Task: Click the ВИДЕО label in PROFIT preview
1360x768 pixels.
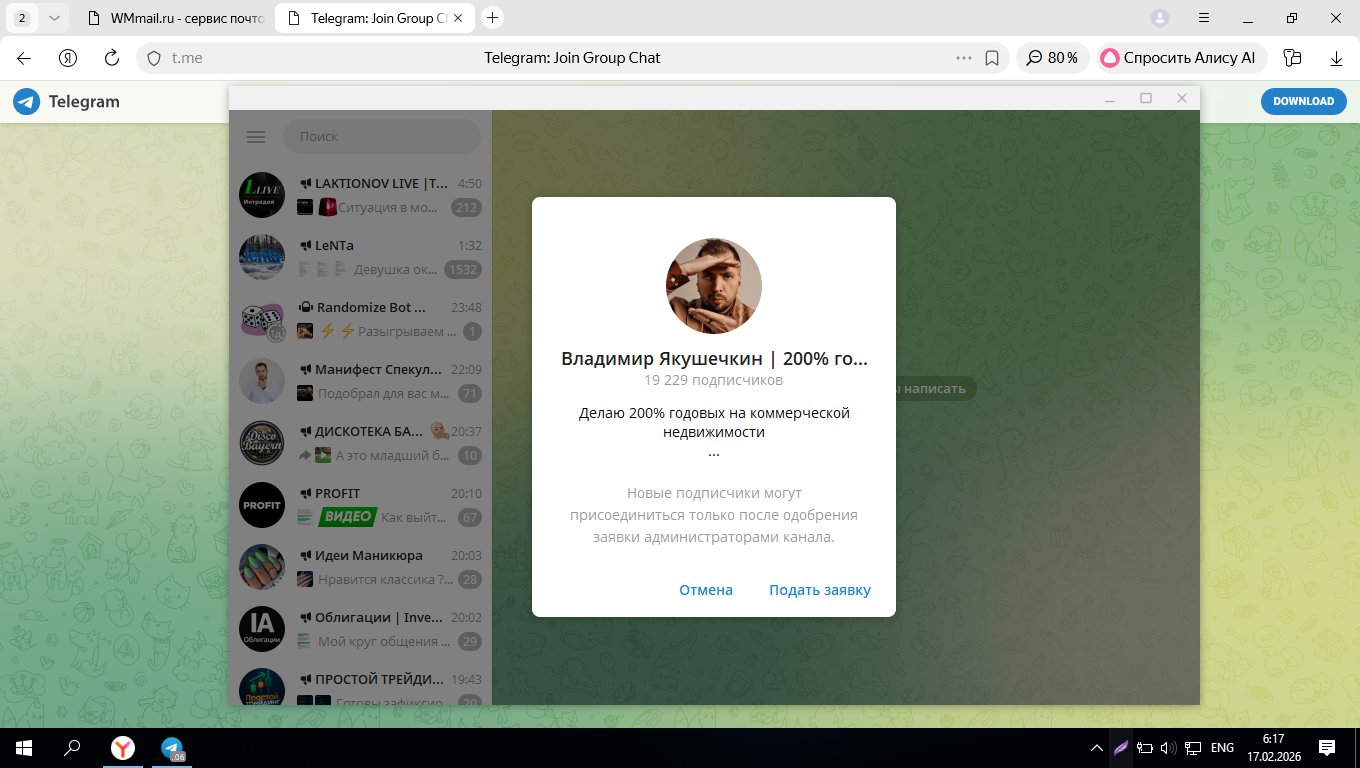Action: coord(347,517)
